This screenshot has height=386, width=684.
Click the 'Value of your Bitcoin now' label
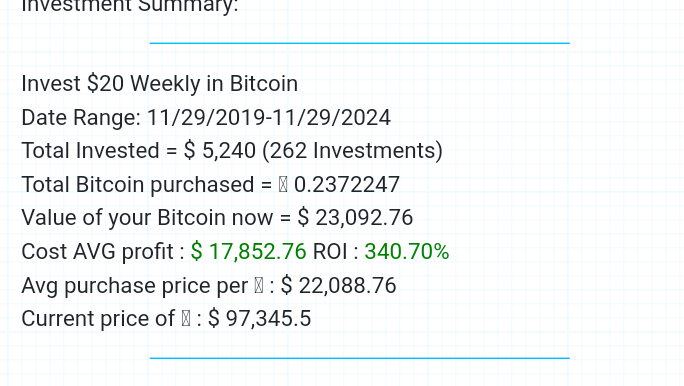[147, 218]
